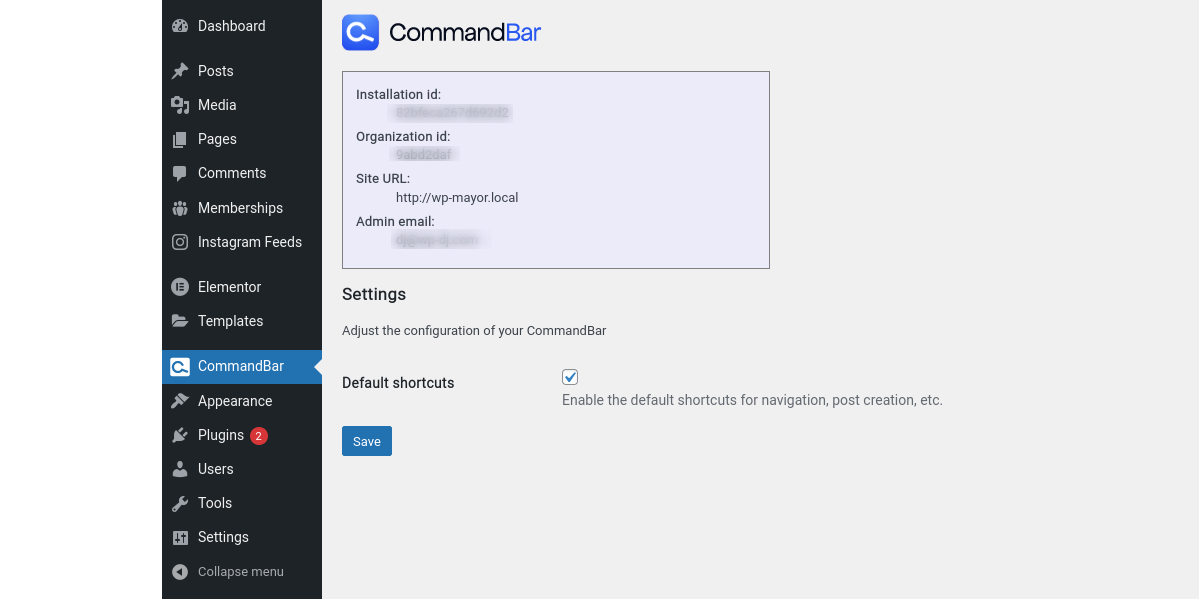Click the Settings section heading
This screenshot has width=1200, height=600.
coord(374,295)
